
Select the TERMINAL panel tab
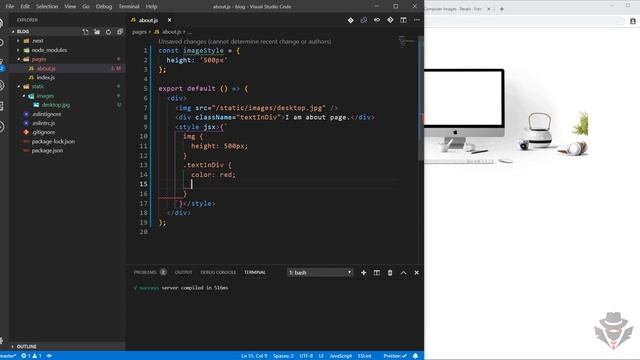[x=255, y=272]
